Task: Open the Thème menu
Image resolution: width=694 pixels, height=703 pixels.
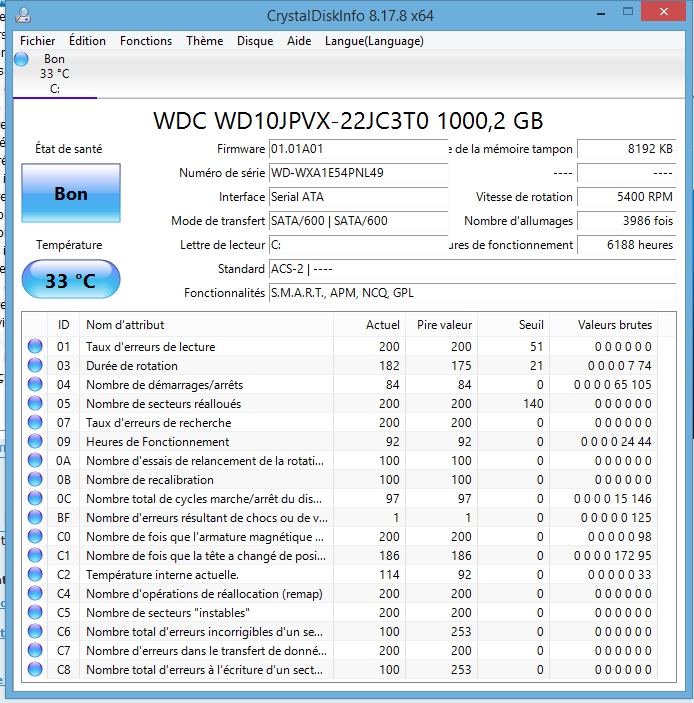Action: (x=204, y=41)
